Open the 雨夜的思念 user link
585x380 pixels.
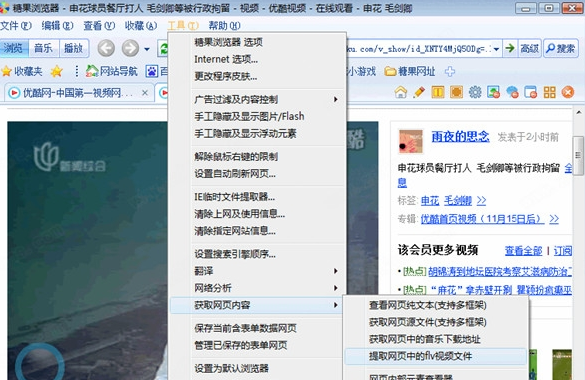pyautogui.click(x=460, y=137)
